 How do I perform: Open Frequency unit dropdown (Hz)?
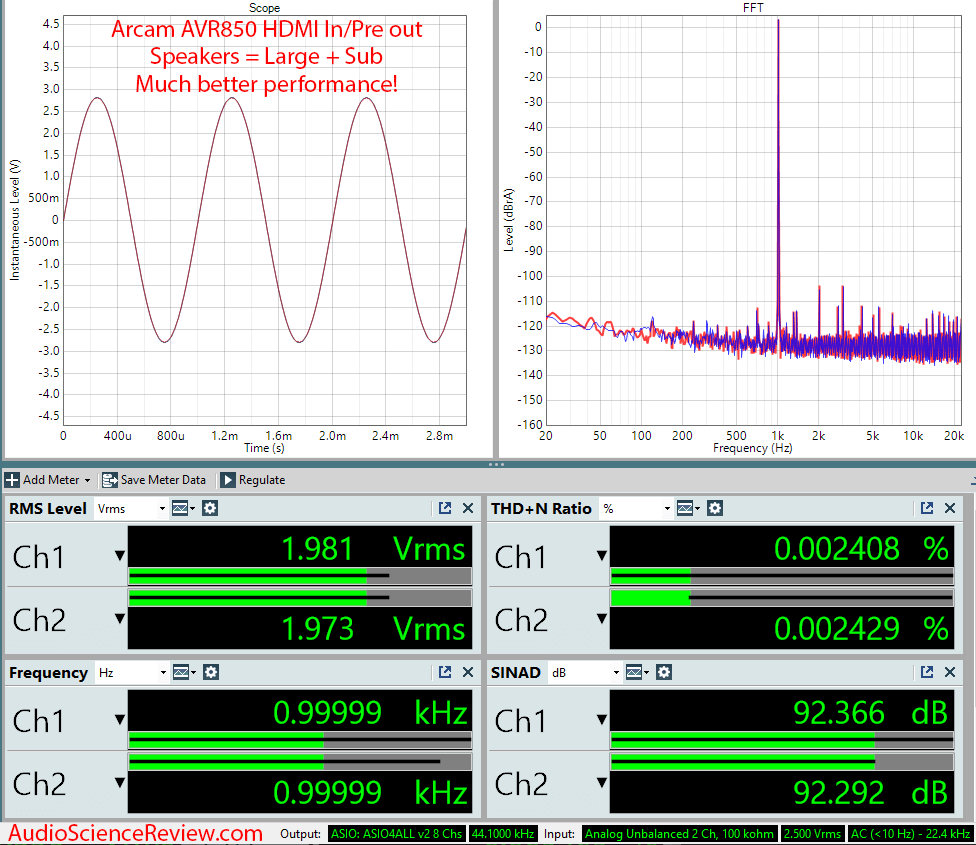point(132,673)
